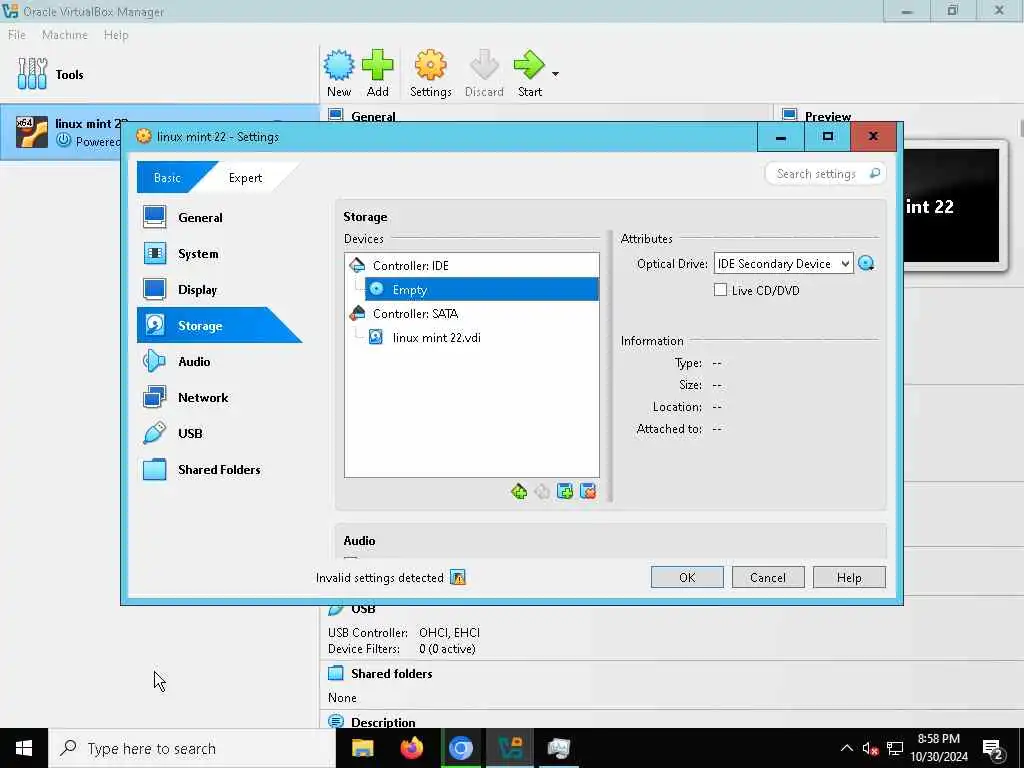The image size is (1024, 768).
Task: Click the Search settings field
Action: pyautogui.click(x=825, y=174)
